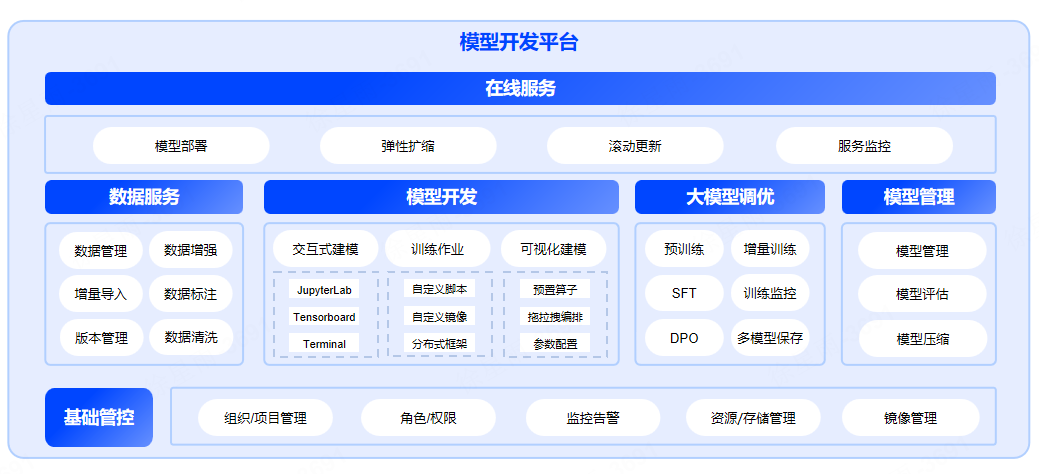Select the Tensorboard item
The height and width of the screenshot is (474, 1039).
(x=324, y=317)
